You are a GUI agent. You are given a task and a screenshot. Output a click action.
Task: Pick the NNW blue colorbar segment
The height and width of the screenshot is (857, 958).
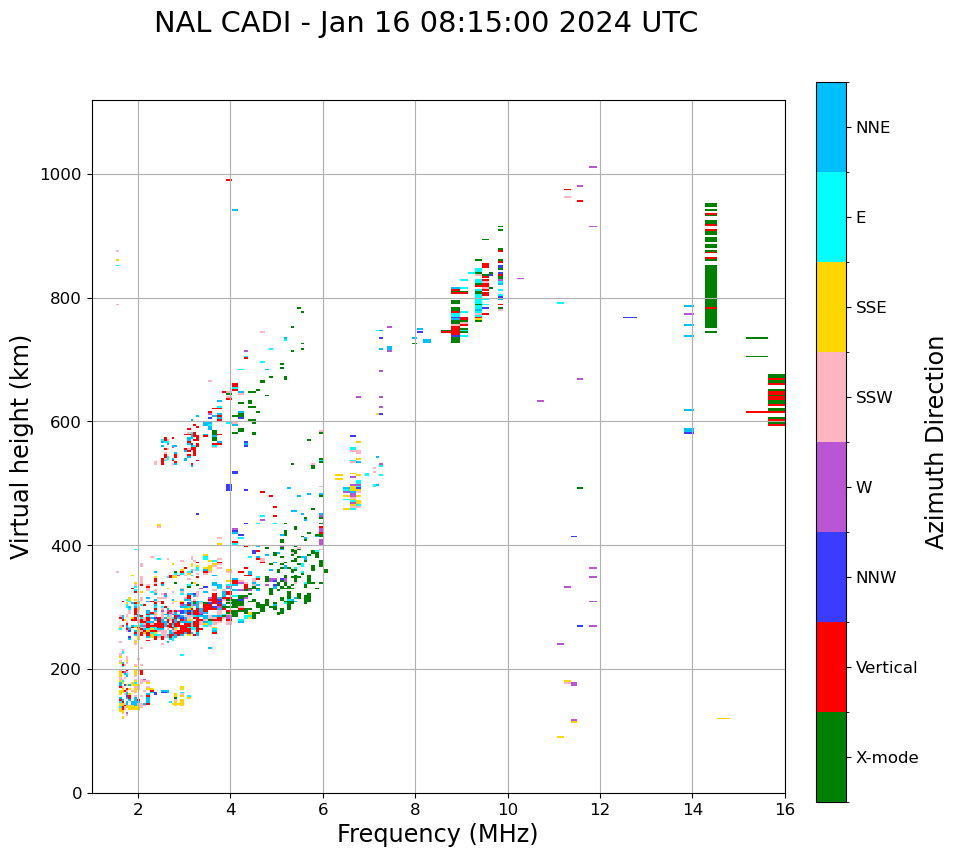[x=831, y=577]
